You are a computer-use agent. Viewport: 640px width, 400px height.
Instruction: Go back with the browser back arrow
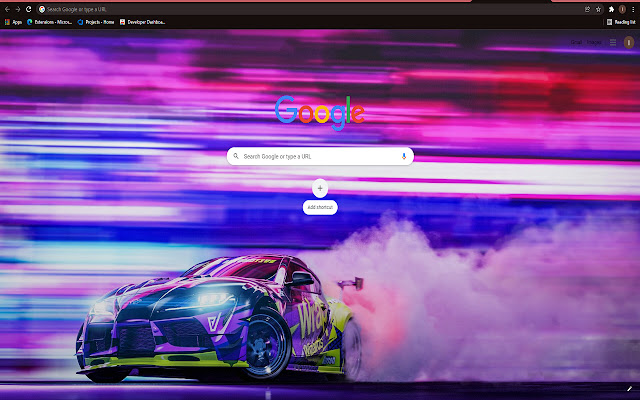click(x=7, y=9)
